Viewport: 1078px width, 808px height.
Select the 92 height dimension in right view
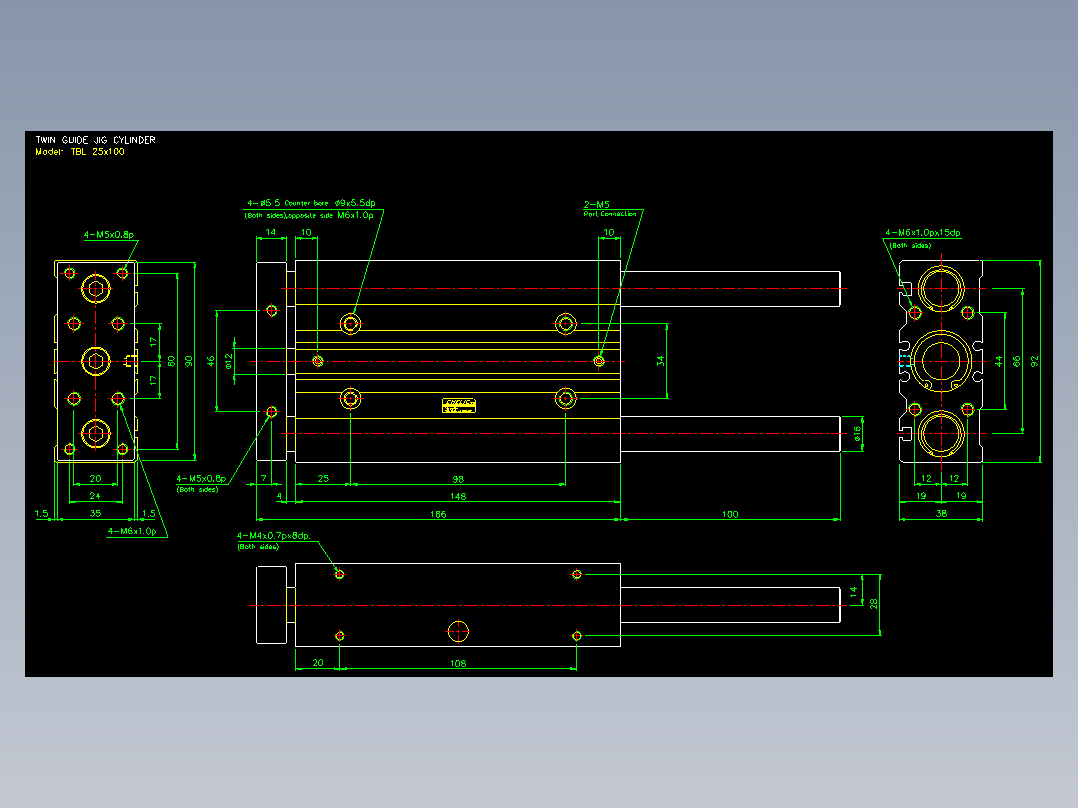click(x=1035, y=360)
